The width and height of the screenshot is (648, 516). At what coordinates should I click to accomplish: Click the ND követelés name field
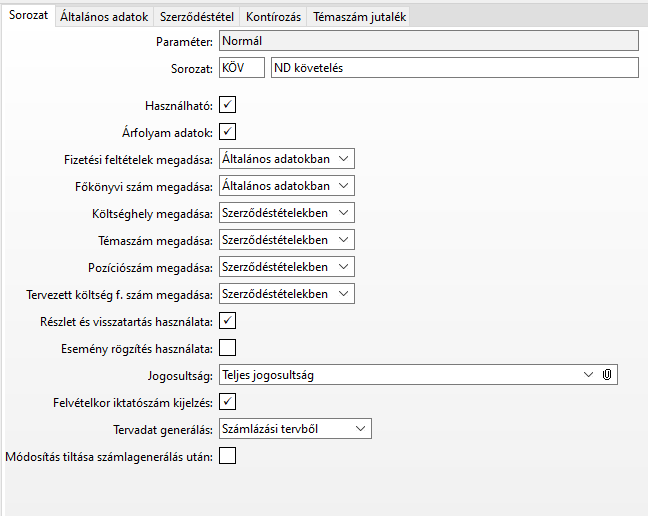[x=453, y=68]
